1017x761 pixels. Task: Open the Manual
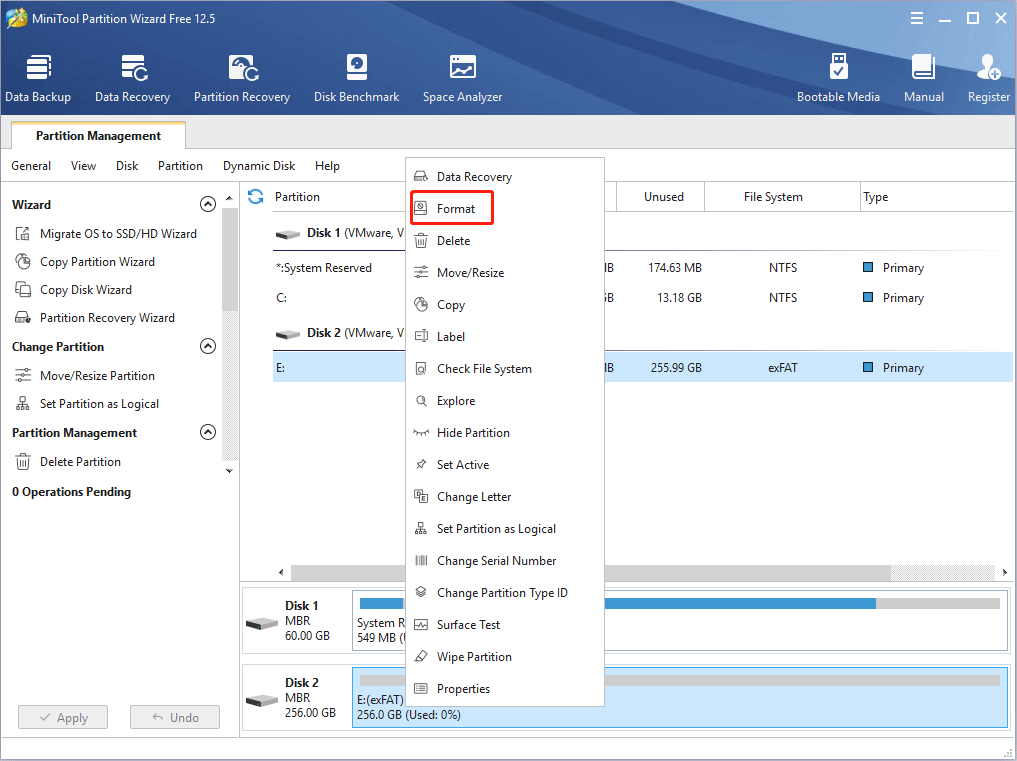923,78
